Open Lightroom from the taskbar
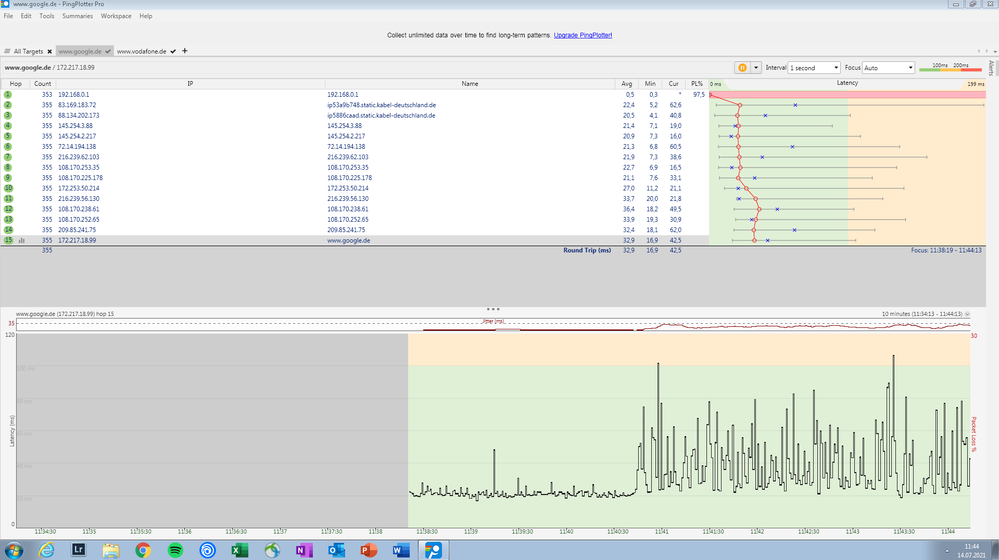Viewport: 999px width, 560px height. click(x=78, y=550)
